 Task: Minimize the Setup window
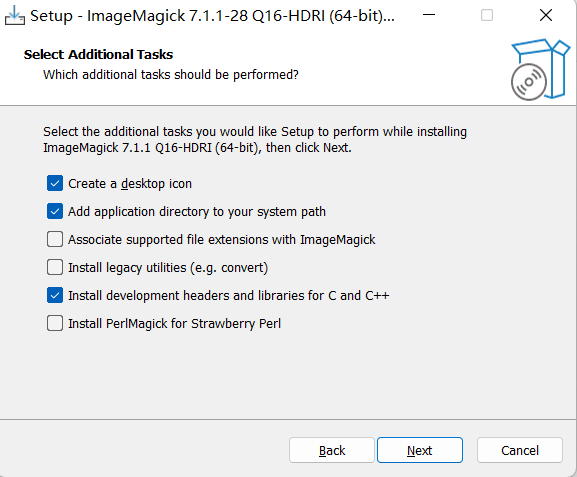point(429,15)
